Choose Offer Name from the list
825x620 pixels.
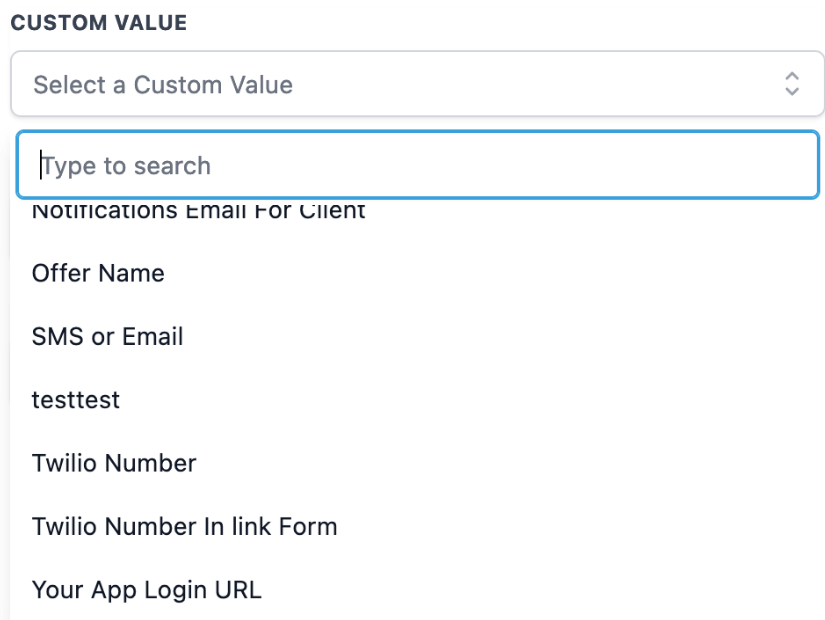tap(98, 273)
